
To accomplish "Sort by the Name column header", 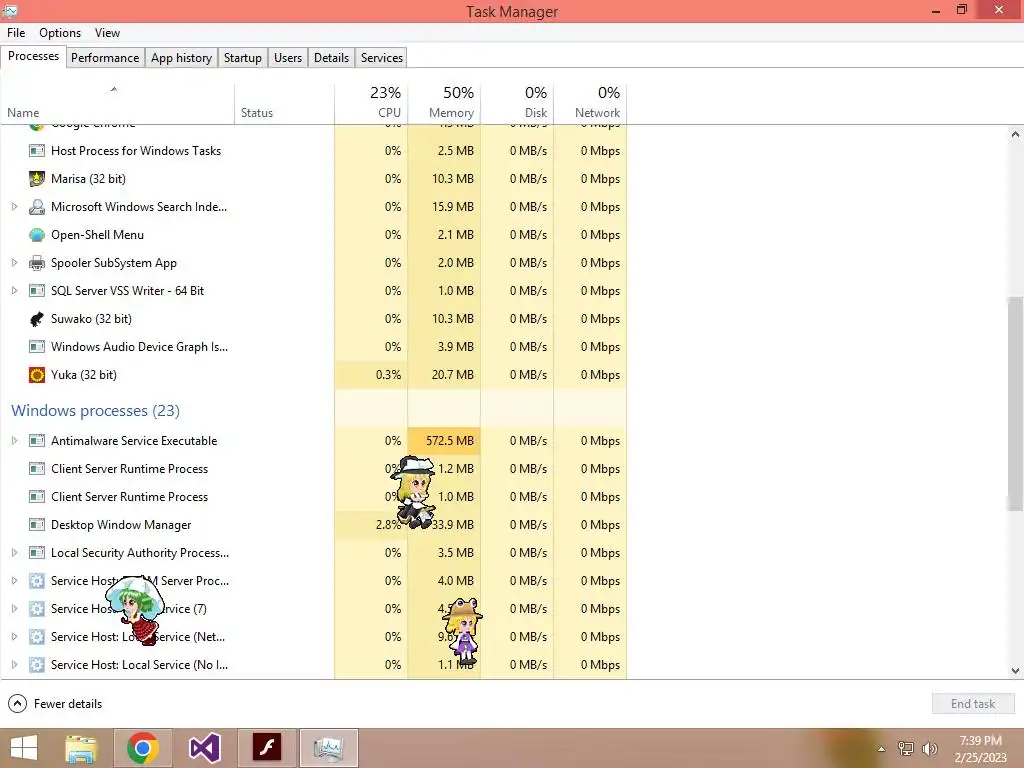I will click(x=118, y=103).
